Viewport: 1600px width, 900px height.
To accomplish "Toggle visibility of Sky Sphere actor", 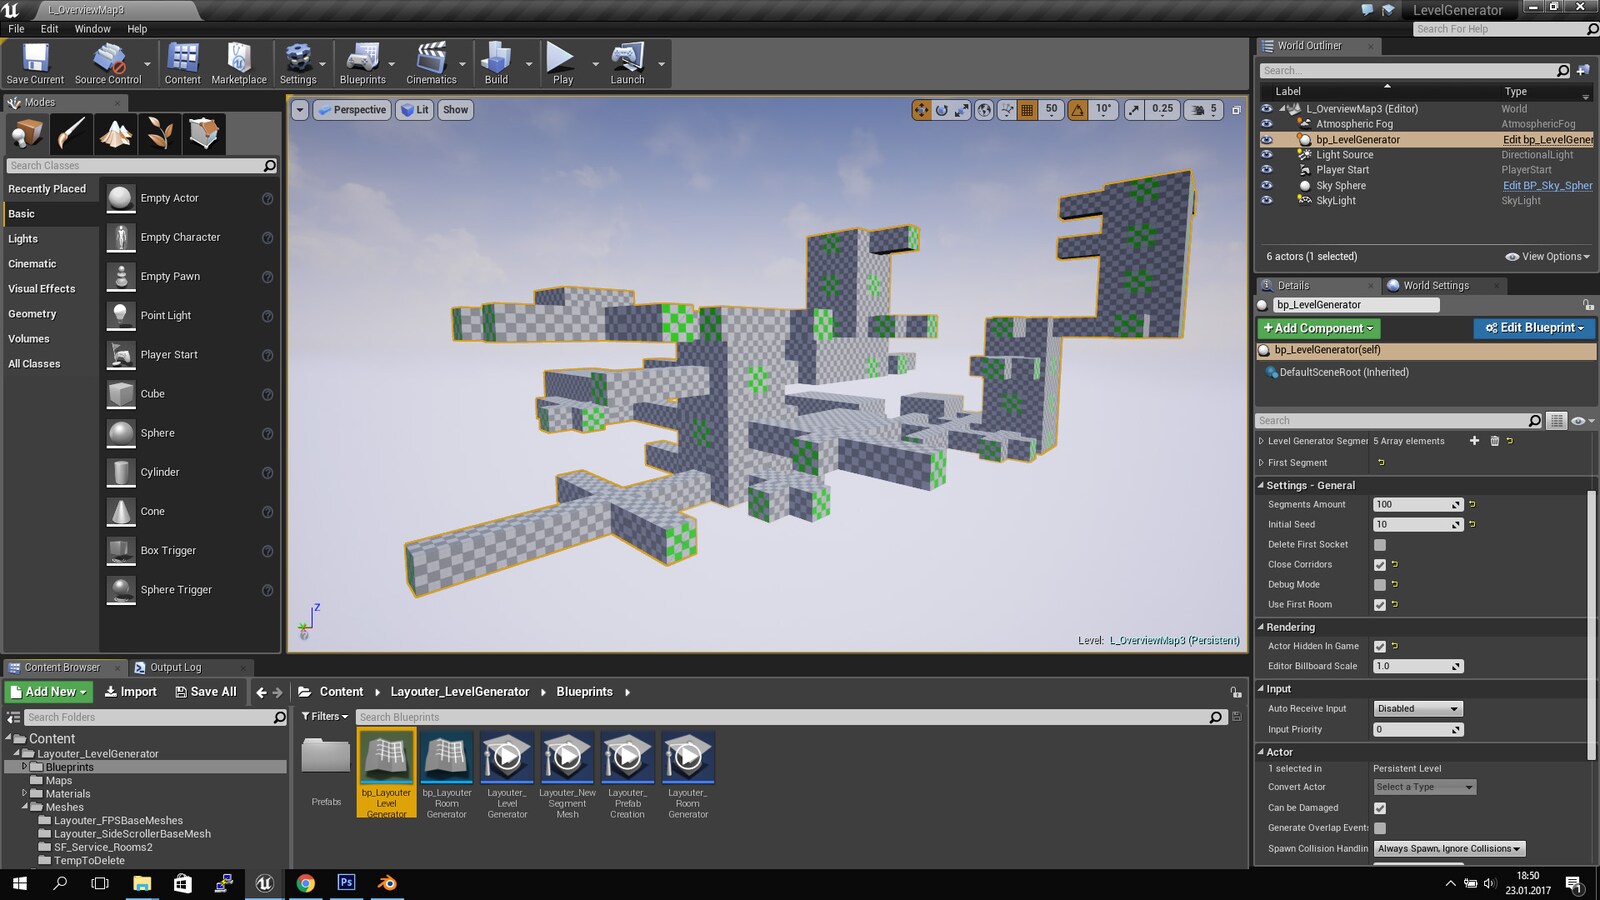I will (x=1266, y=185).
